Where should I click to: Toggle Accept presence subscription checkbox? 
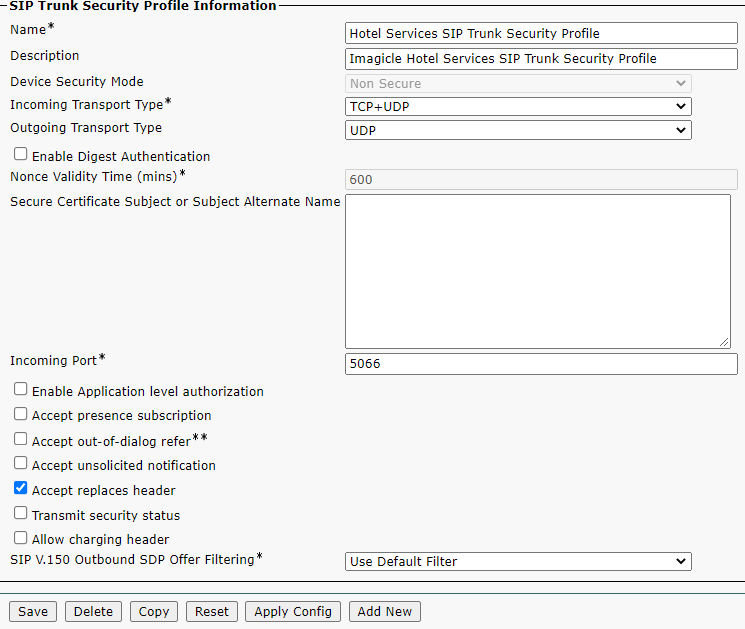(x=20, y=414)
